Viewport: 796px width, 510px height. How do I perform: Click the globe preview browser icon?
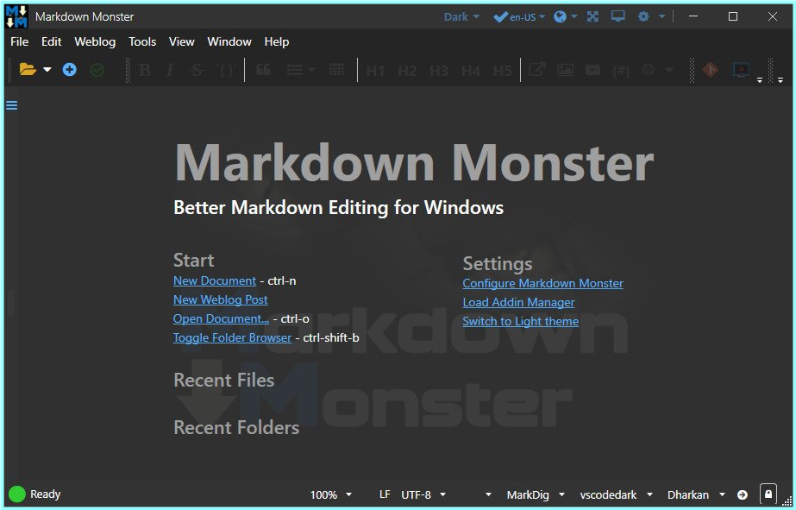560,17
